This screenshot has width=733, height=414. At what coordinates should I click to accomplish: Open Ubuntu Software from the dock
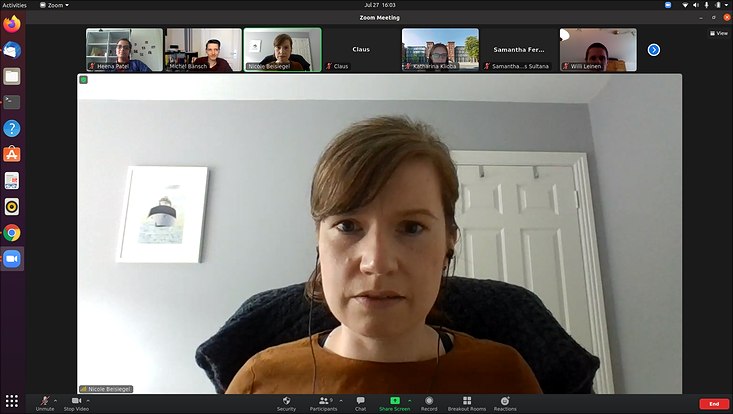coord(12,154)
